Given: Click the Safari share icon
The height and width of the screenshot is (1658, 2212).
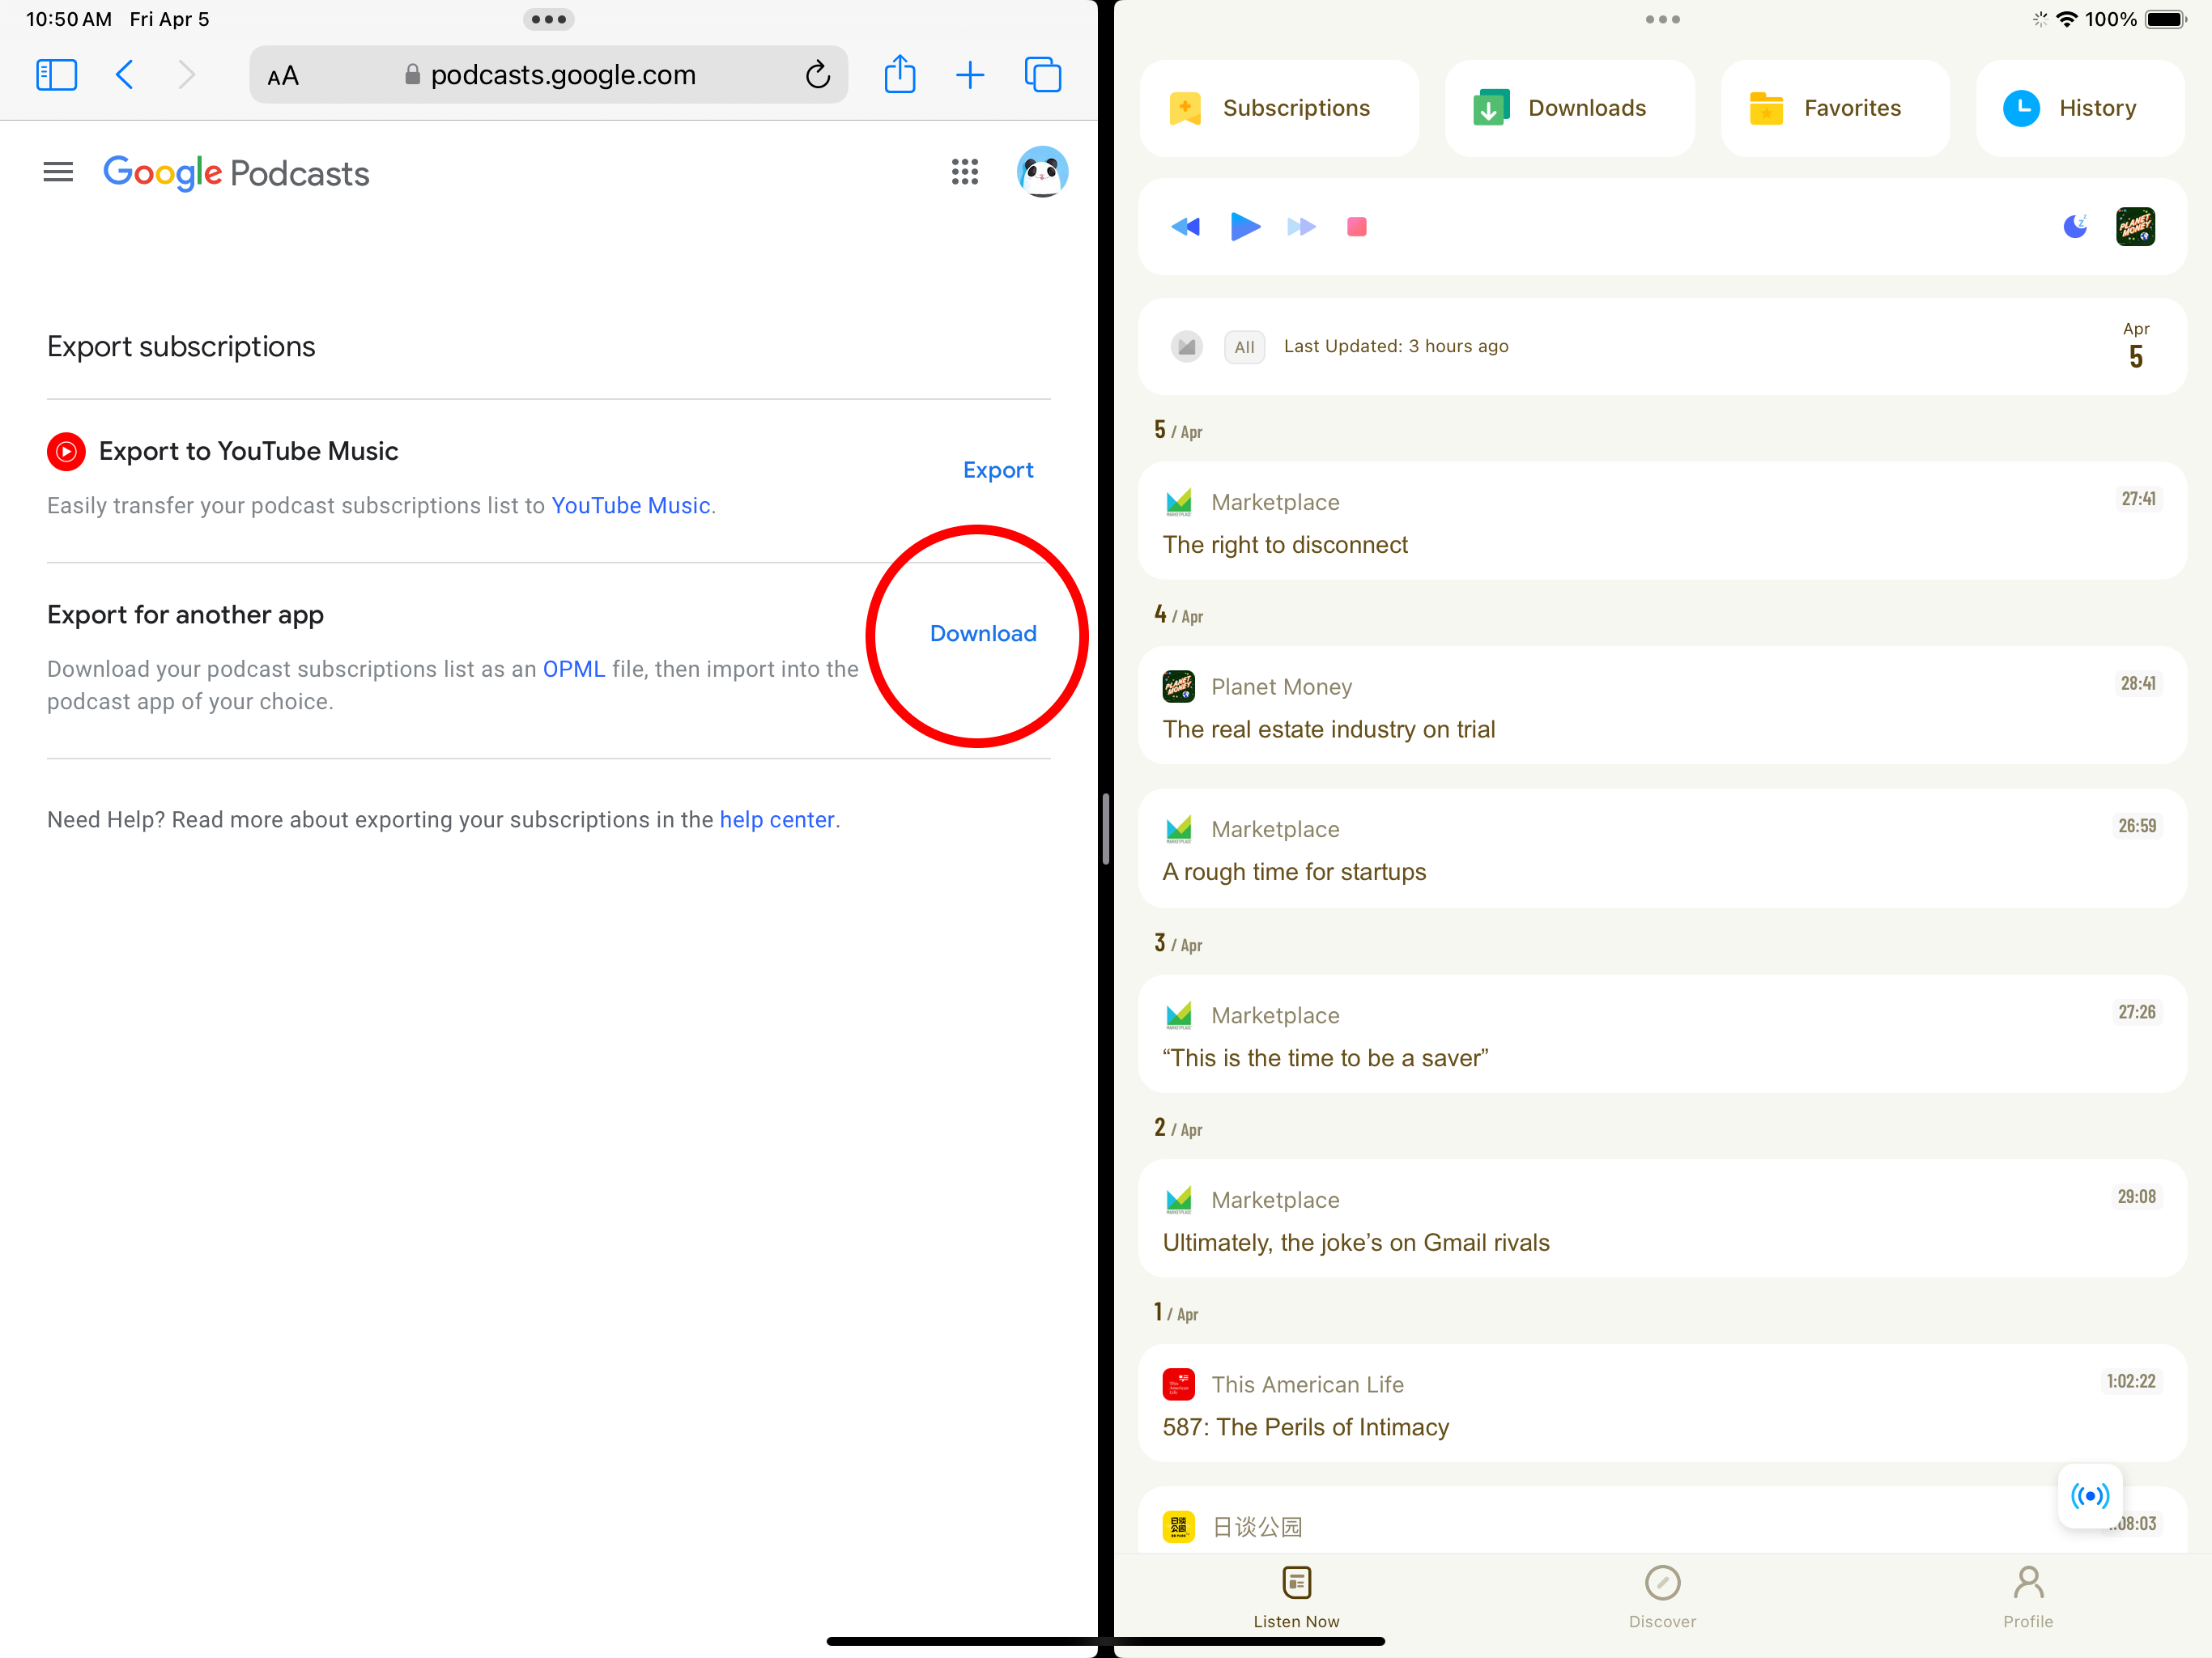Looking at the screenshot, I should (x=899, y=75).
